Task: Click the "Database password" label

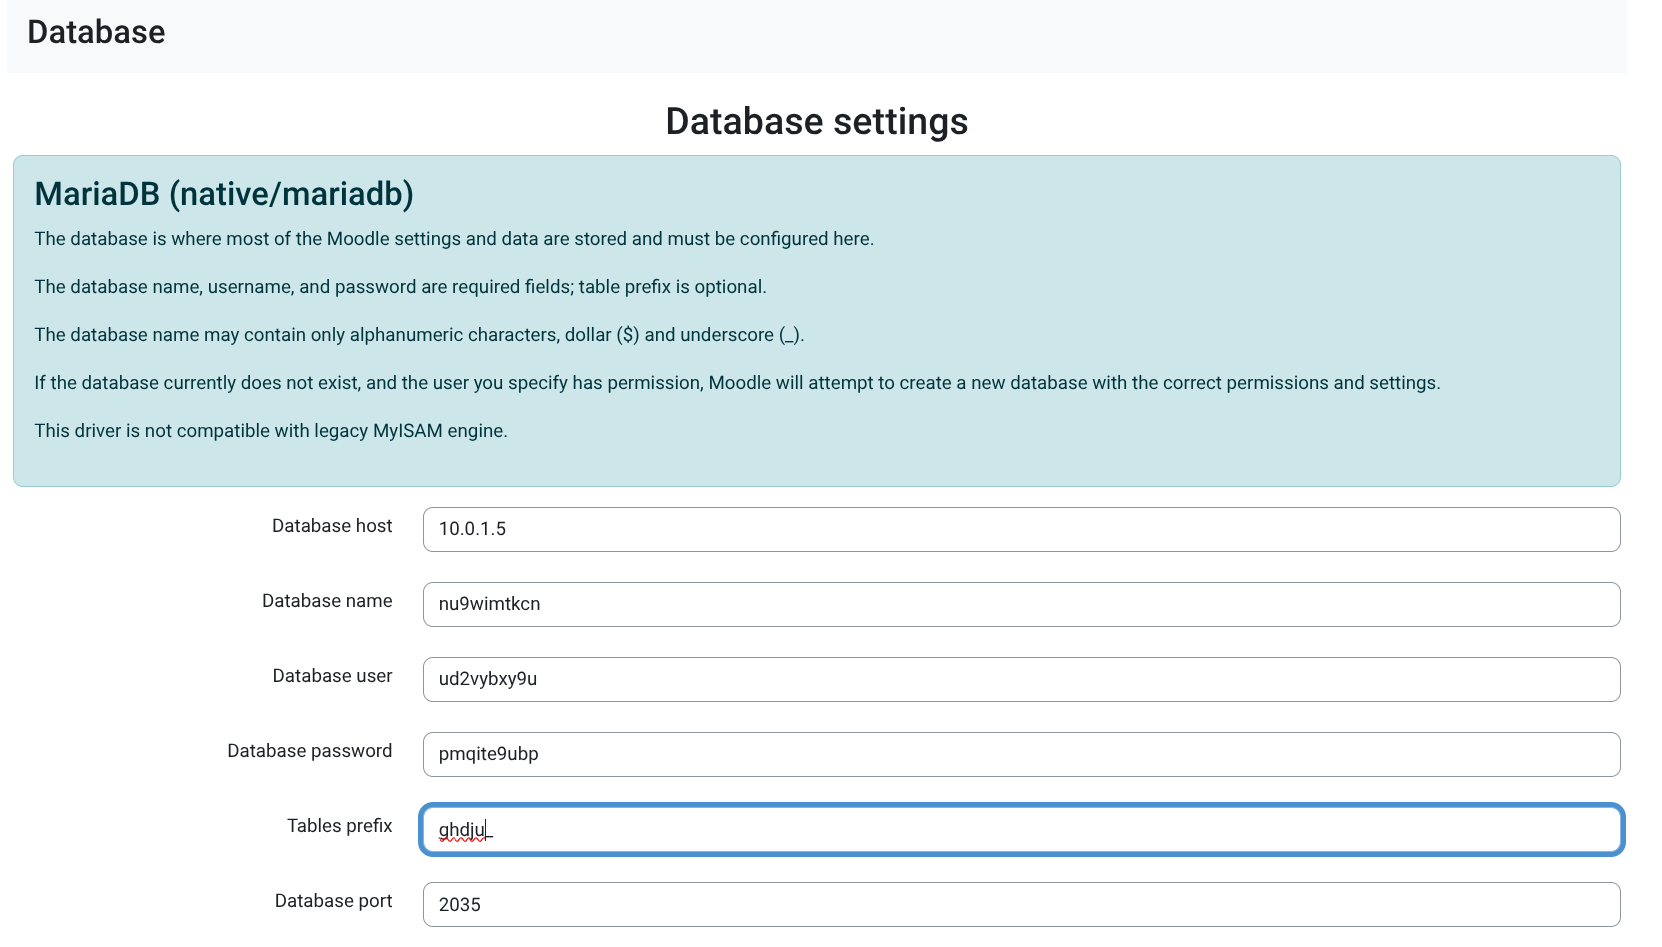Action: coord(309,751)
